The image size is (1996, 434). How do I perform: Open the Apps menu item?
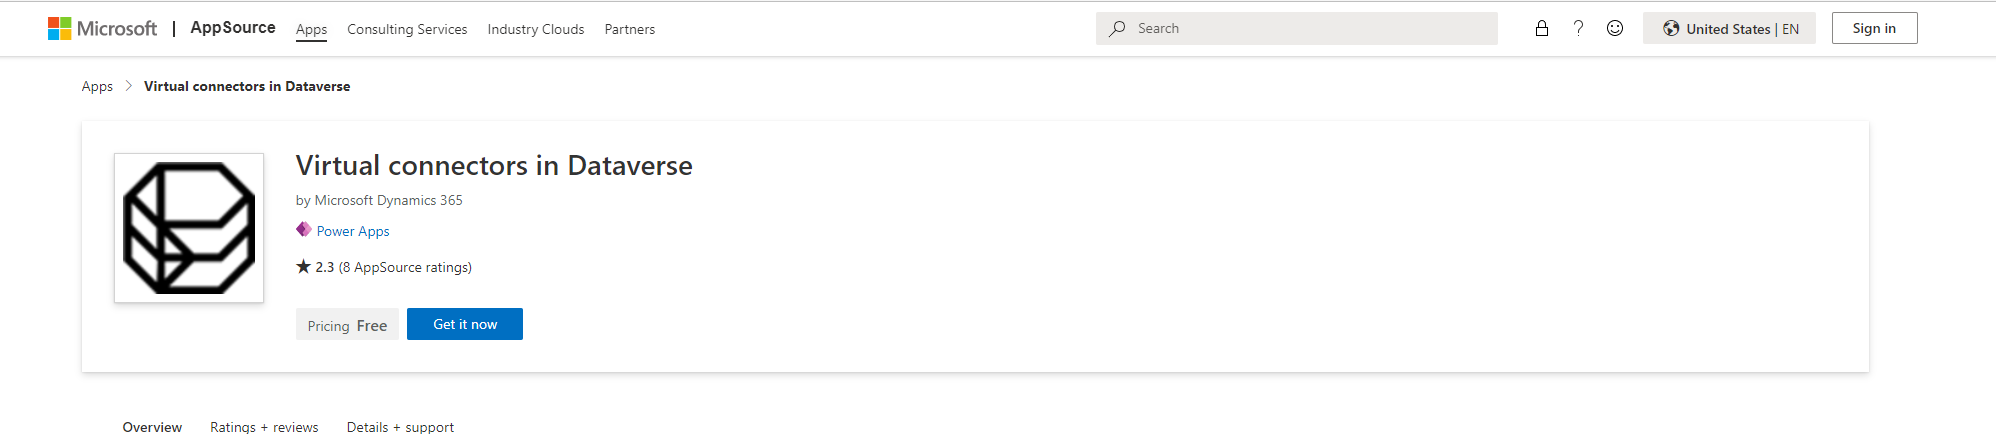tap(311, 30)
